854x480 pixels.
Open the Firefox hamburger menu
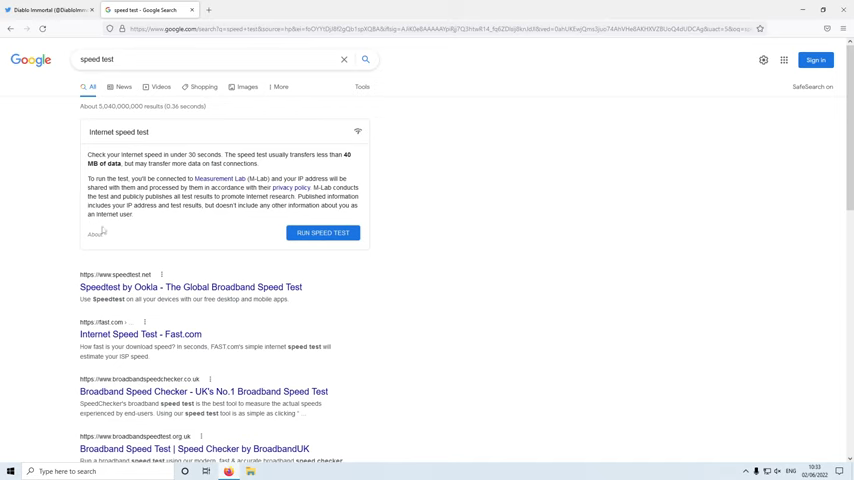tap(843, 29)
